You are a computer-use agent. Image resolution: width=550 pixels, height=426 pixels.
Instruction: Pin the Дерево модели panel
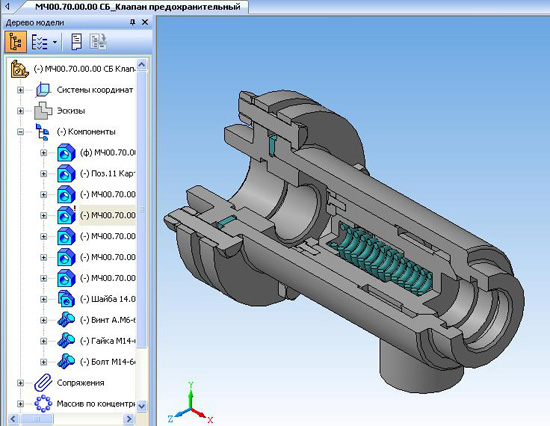133,22
